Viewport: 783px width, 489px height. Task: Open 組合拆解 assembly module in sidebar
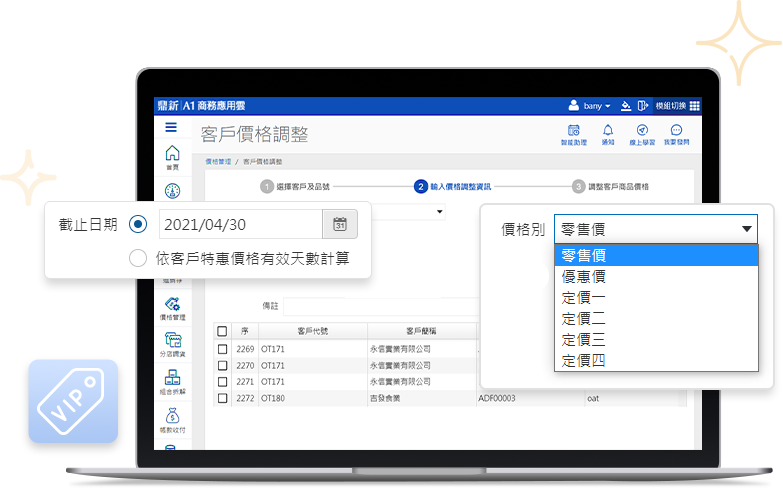click(172, 382)
